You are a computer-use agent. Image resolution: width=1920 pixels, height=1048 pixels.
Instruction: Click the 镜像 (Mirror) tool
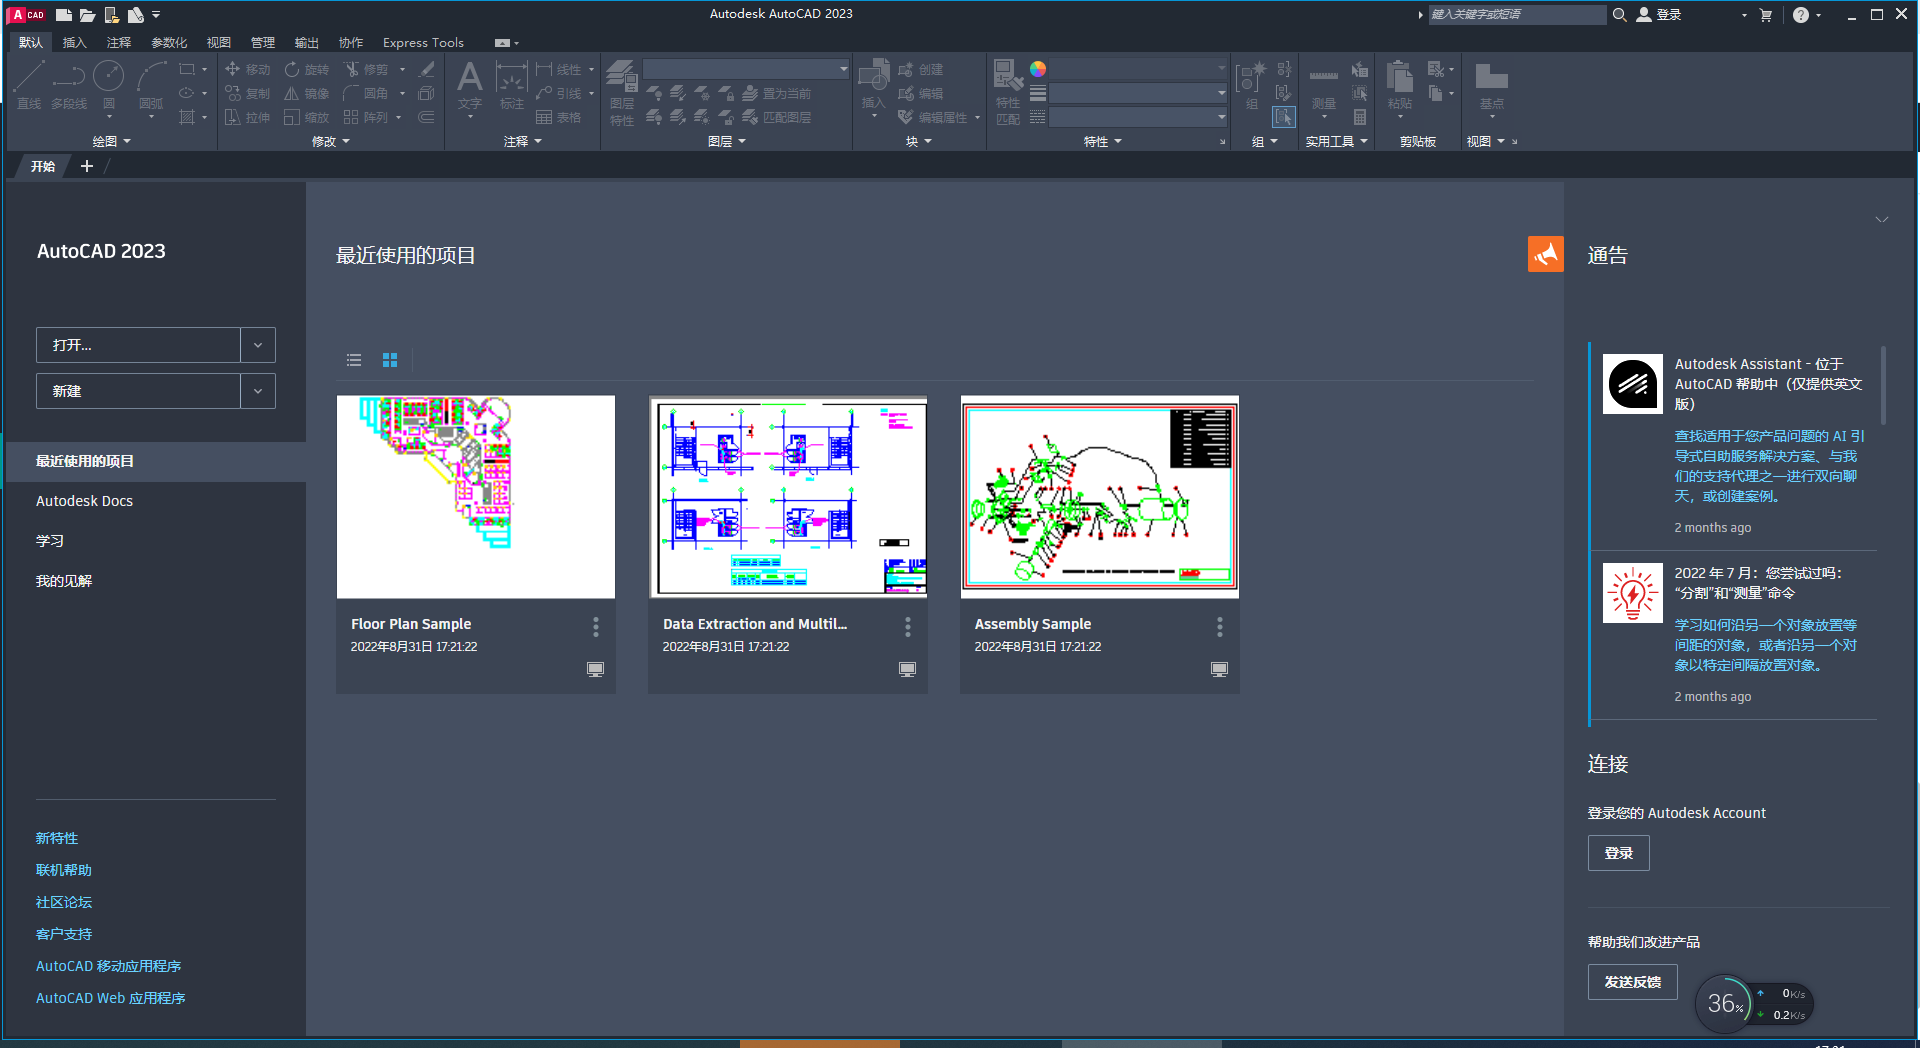point(307,93)
